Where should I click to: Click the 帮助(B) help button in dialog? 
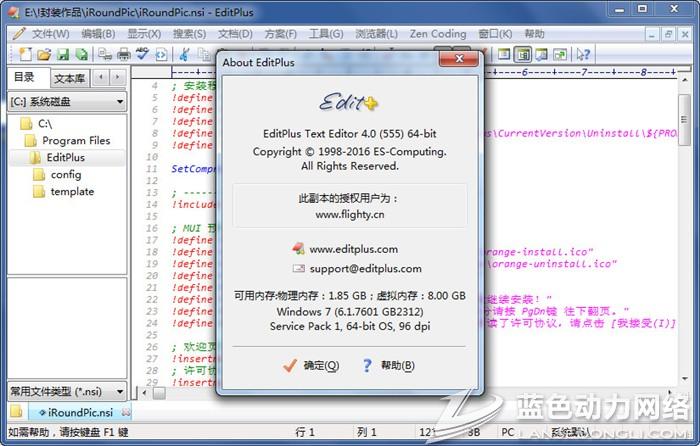click(388, 366)
